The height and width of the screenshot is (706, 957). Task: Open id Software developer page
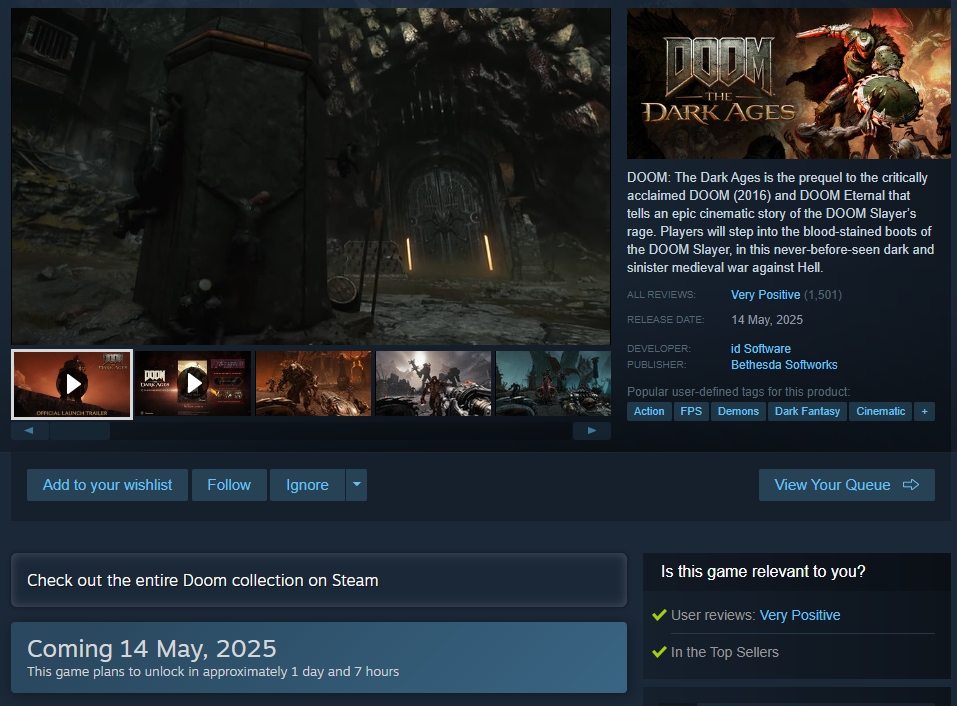pyautogui.click(x=760, y=349)
